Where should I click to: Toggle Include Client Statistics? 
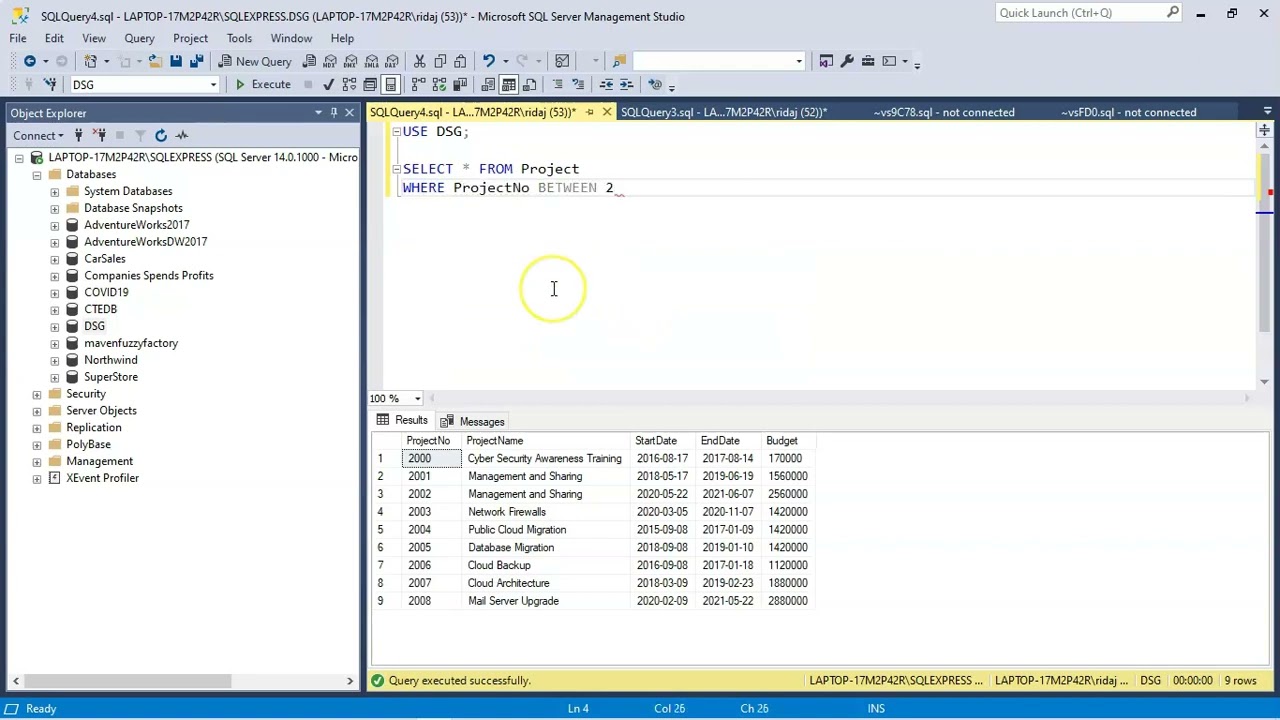pyautogui.click(x=460, y=85)
